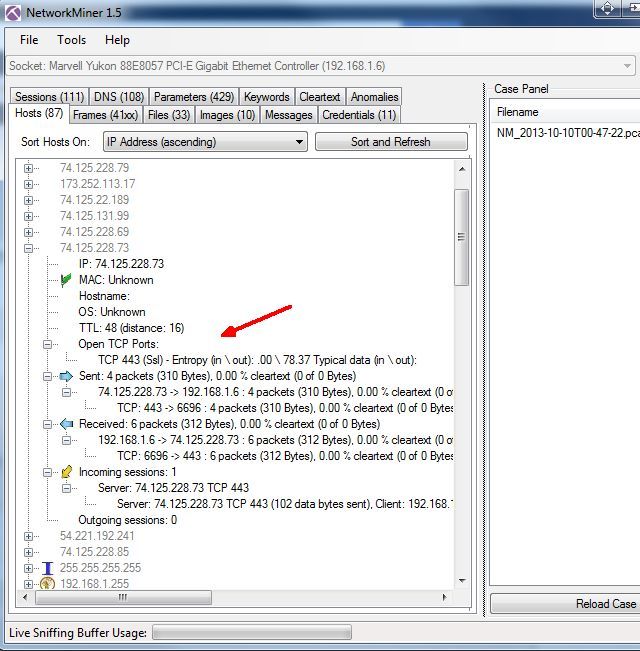Expand the 74.125.228.79 host node
The height and width of the screenshot is (651, 640).
coord(29,168)
